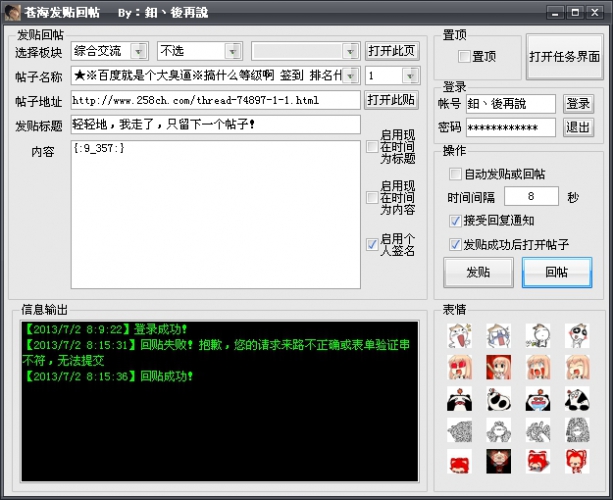Click the 打开任务界面 button

pos(565,57)
